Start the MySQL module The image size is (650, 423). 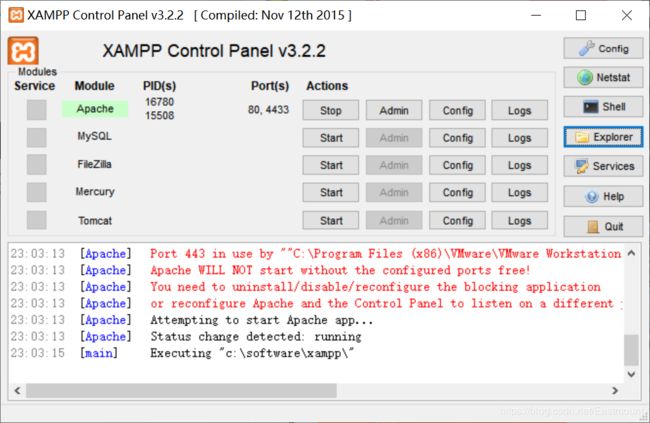tap(330, 138)
